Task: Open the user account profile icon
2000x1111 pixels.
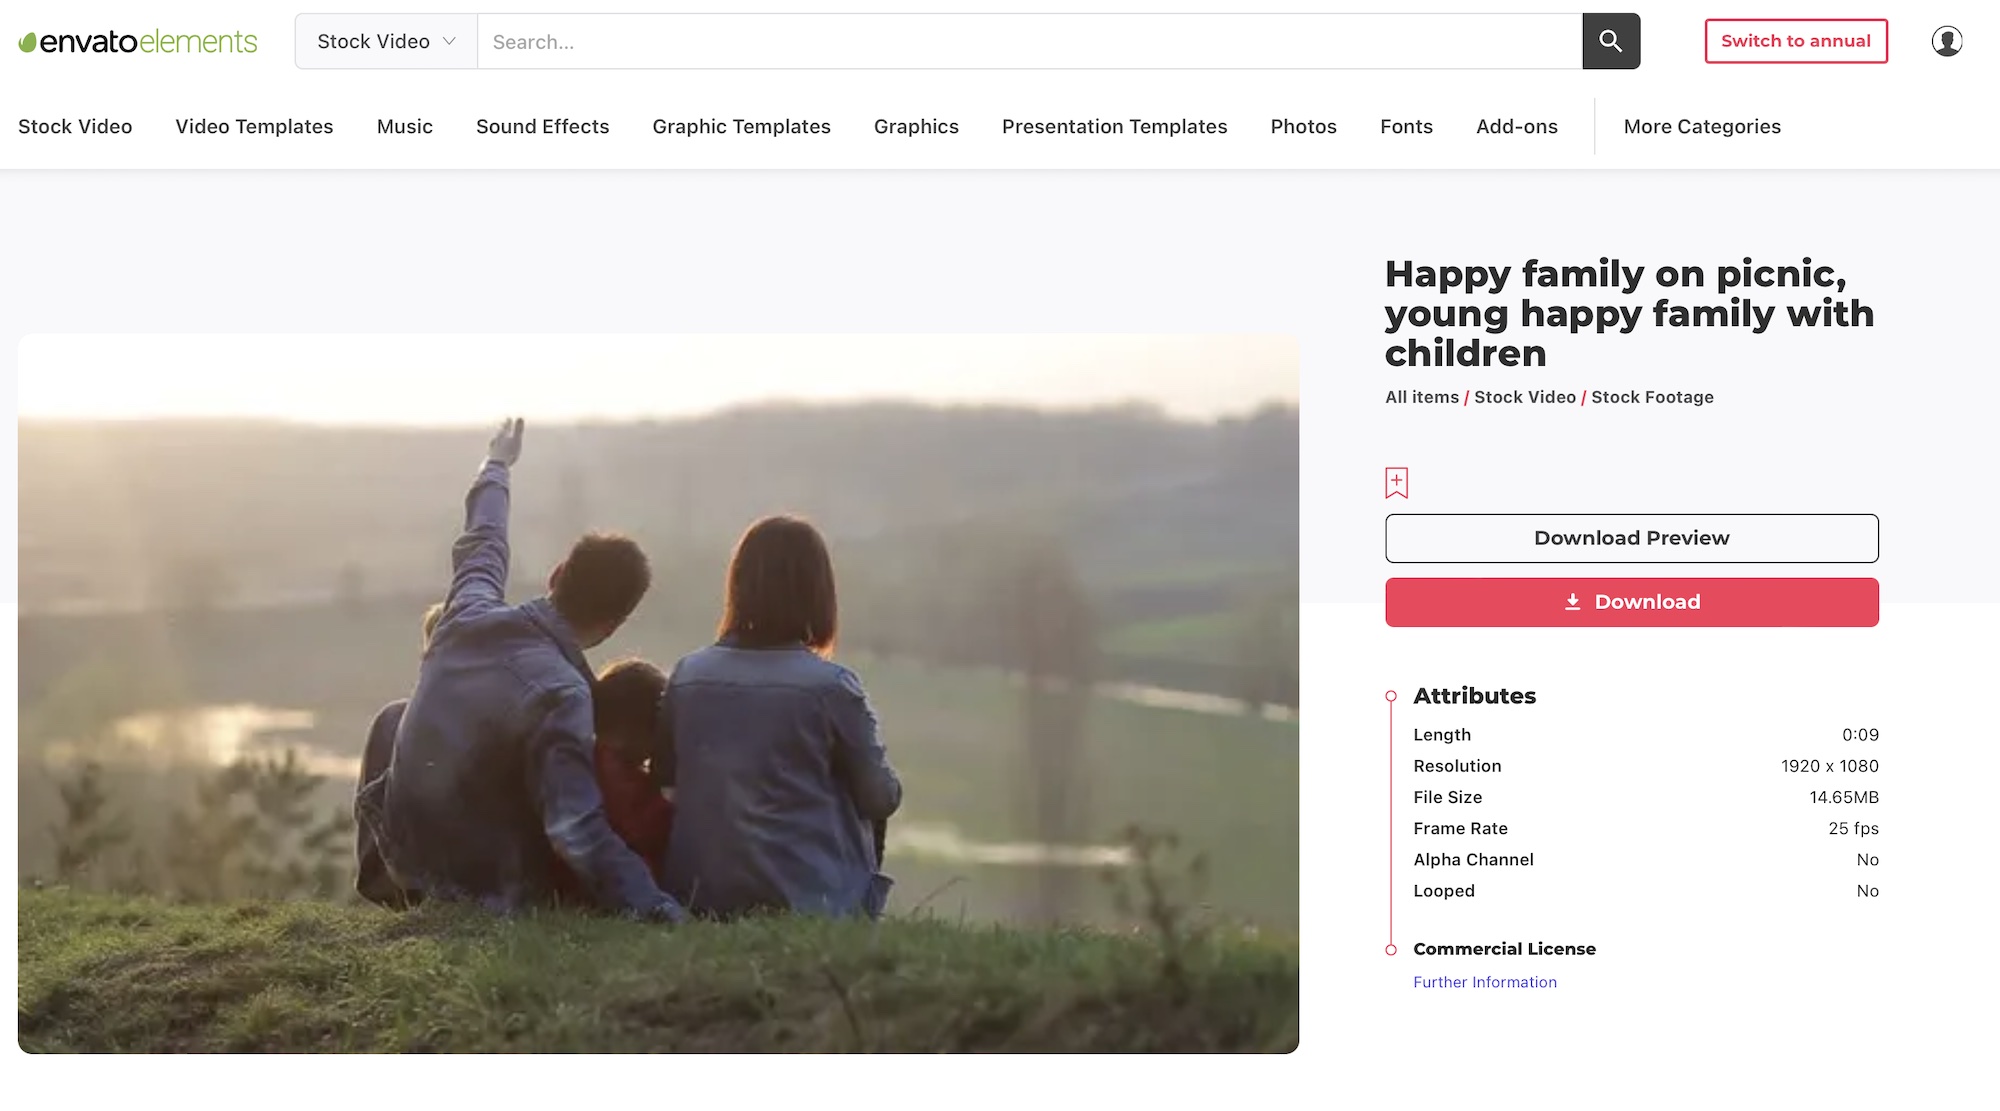Action: click(x=1946, y=41)
